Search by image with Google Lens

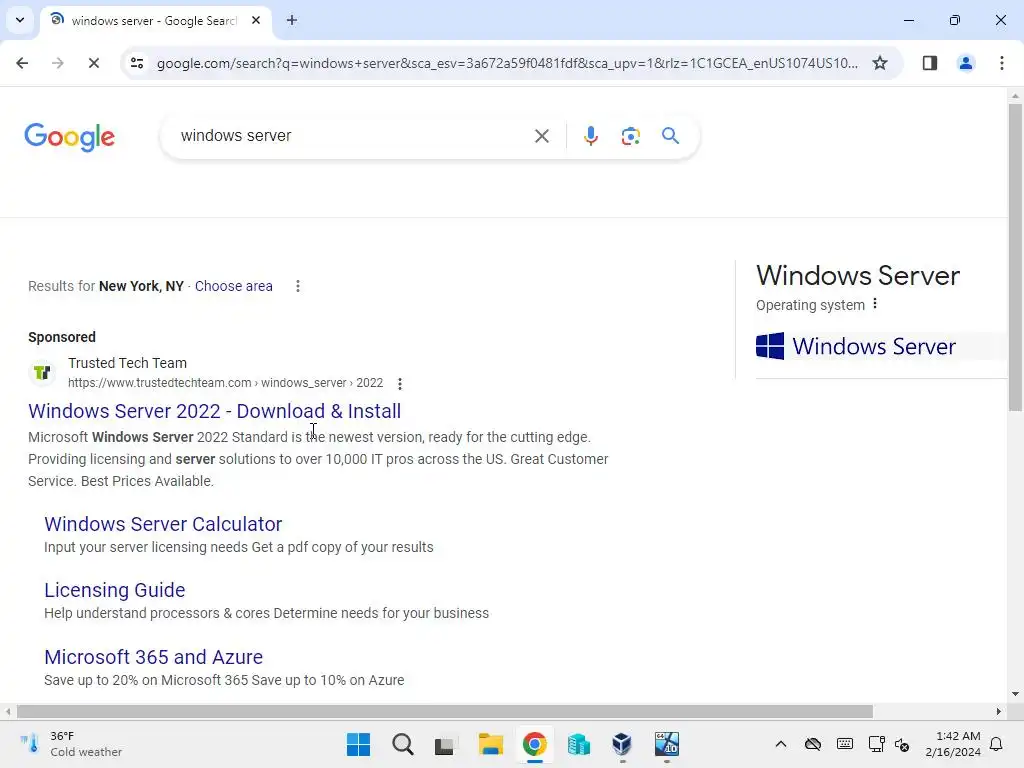point(630,136)
